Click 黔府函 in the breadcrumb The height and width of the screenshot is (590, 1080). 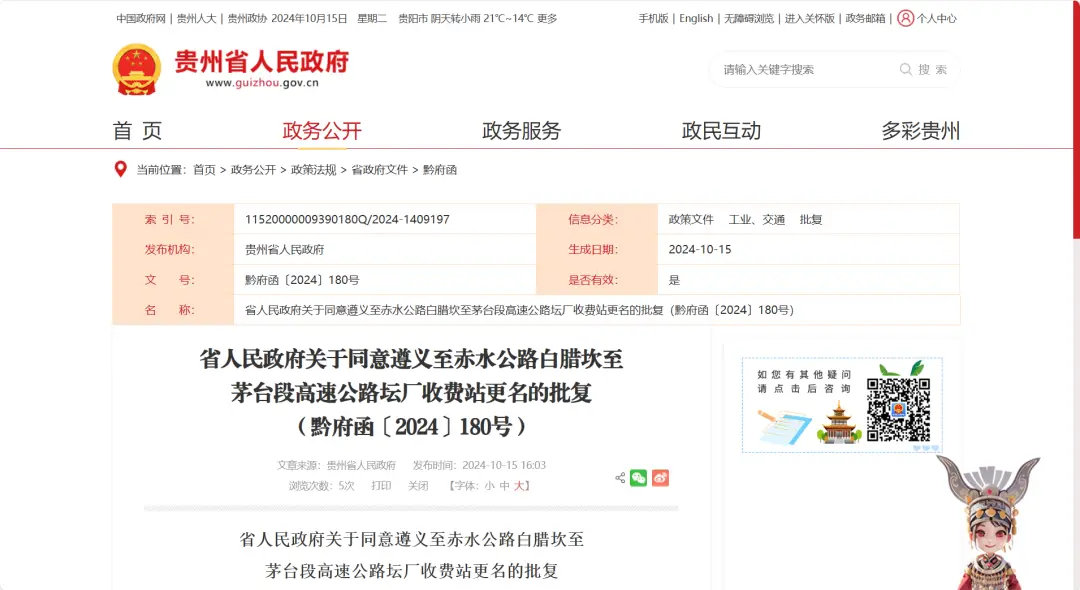[440, 170]
